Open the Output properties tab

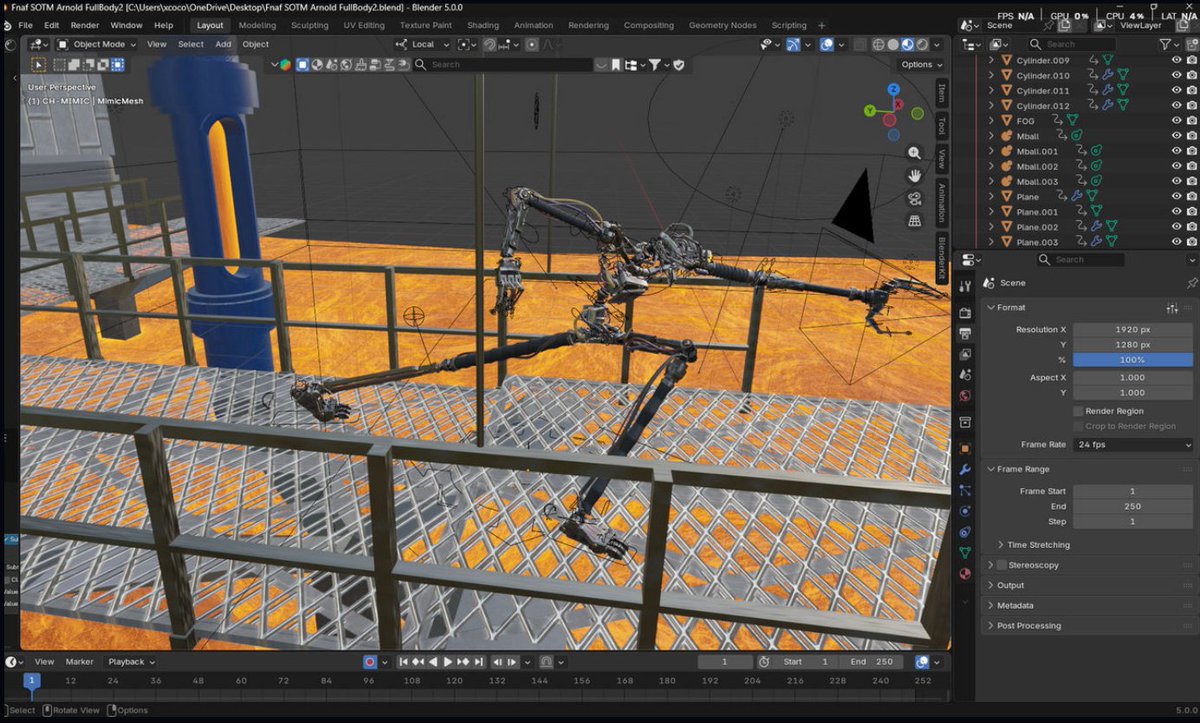pos(965,333)
